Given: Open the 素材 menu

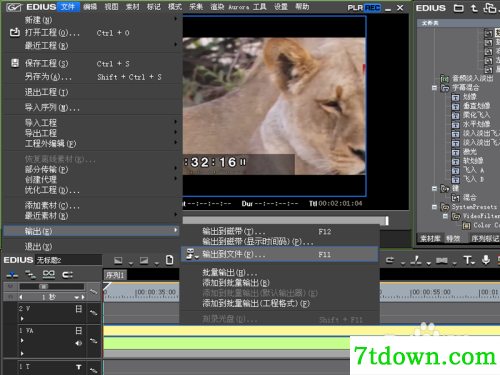Looking at the screenshot, I should pos(132,7).
